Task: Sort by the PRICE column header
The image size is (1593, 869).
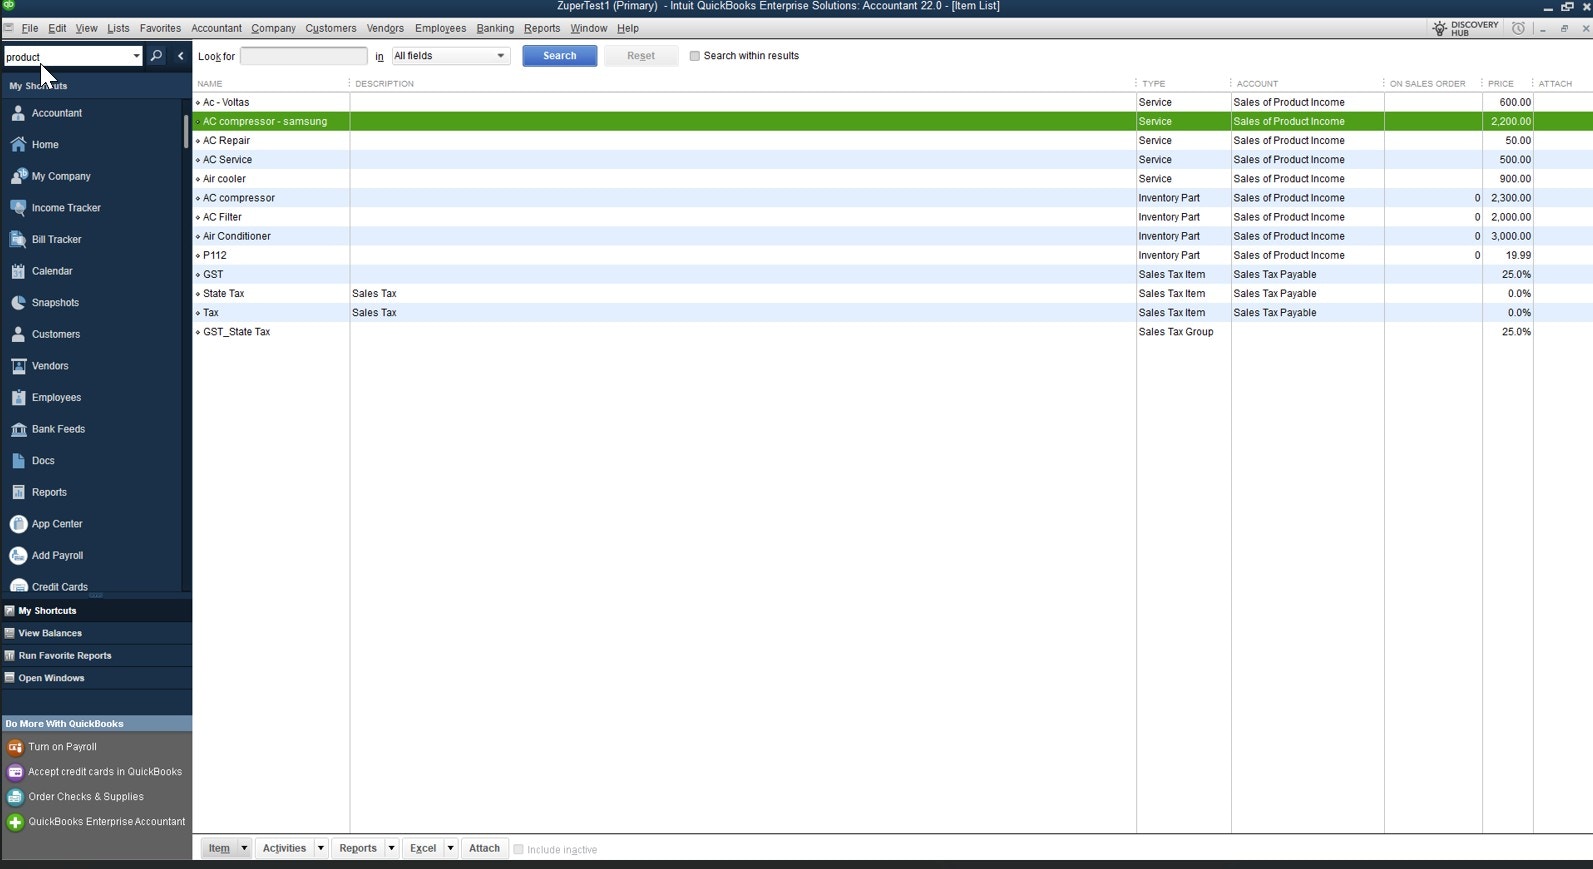Action: click(1500, 84)
